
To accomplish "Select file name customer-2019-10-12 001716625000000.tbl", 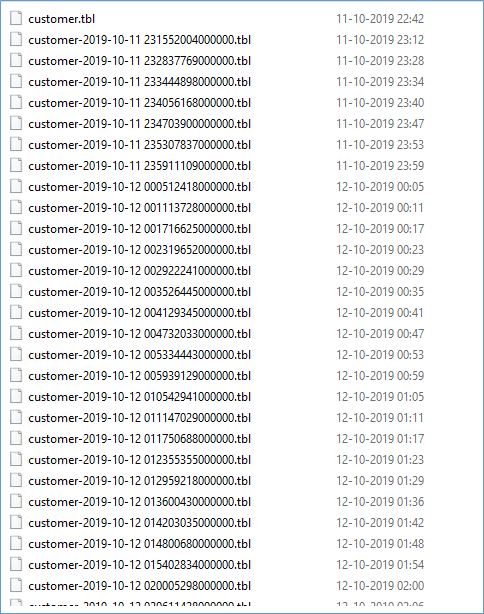I will pyautogui.click(x=139, y=229).
